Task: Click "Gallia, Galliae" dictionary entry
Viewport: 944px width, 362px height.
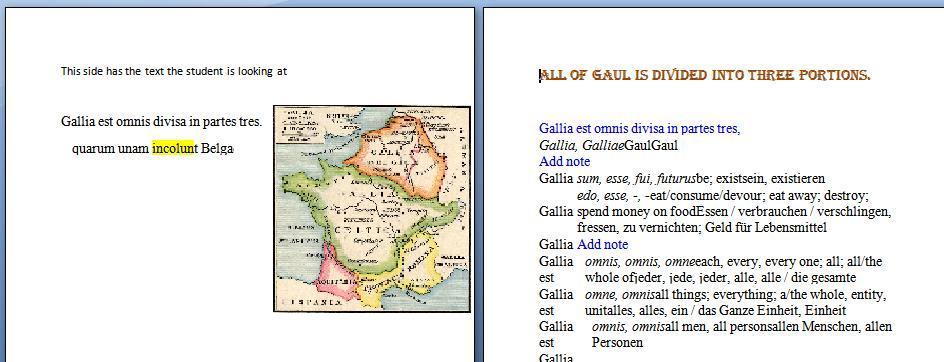Action: [x=609, y=145]
